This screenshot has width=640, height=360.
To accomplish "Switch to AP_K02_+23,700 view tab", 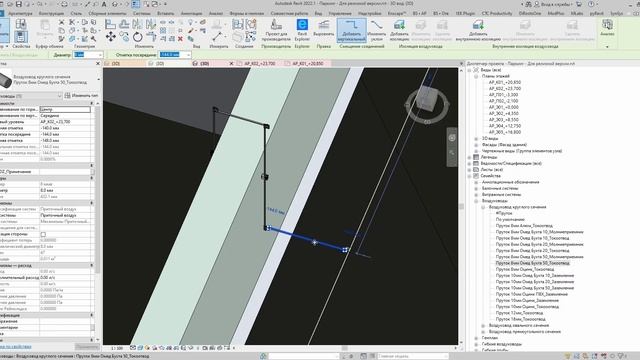I will tap(260, 64).
